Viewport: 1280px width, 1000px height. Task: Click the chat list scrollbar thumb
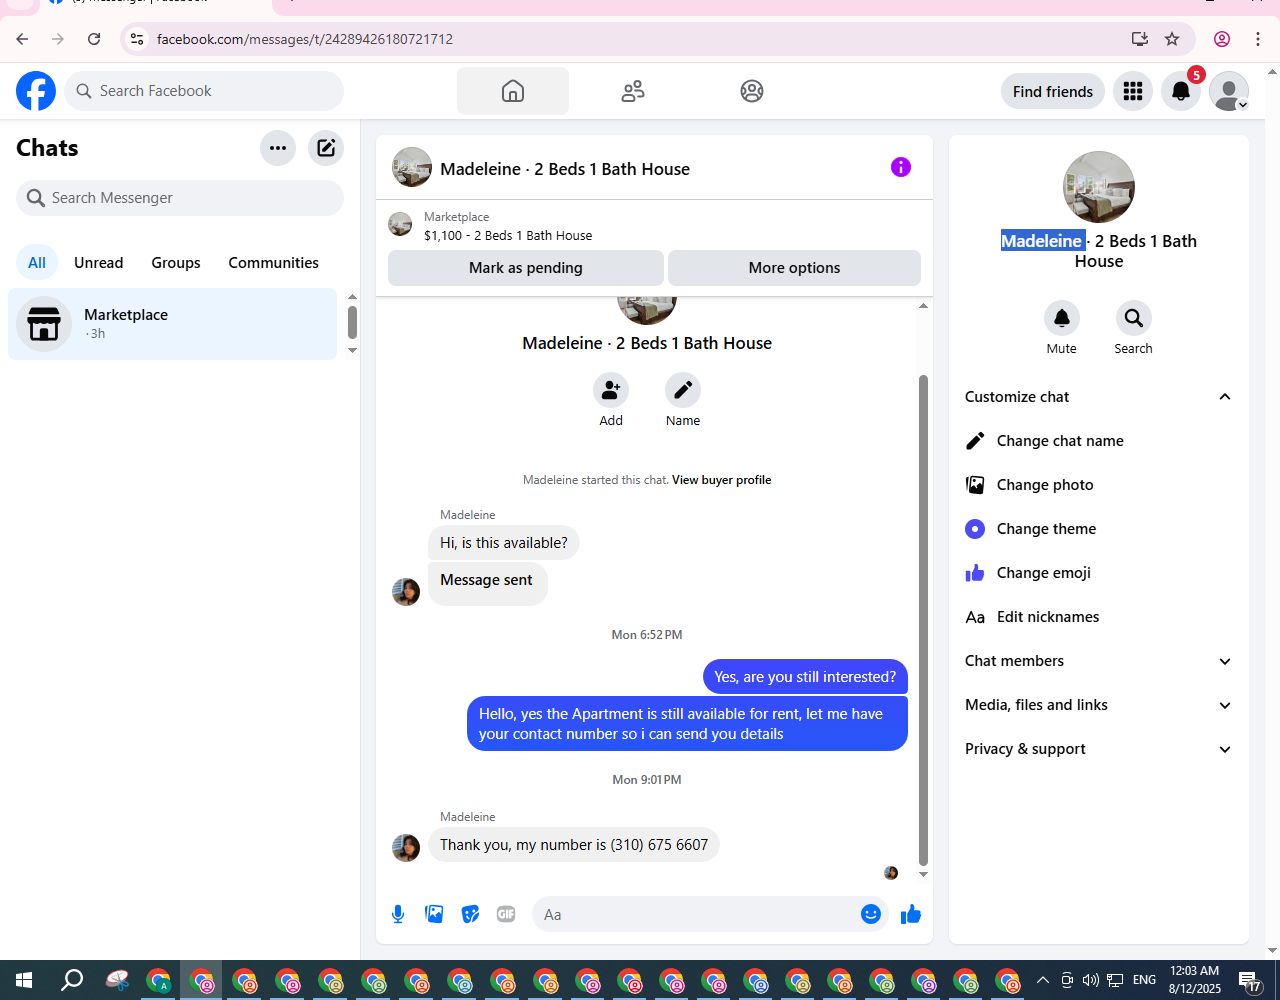click(x=352, y=322)
